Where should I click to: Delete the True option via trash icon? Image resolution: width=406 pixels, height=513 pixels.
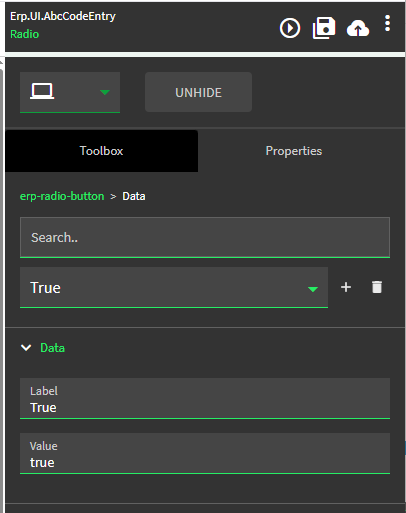pos(377,287)
